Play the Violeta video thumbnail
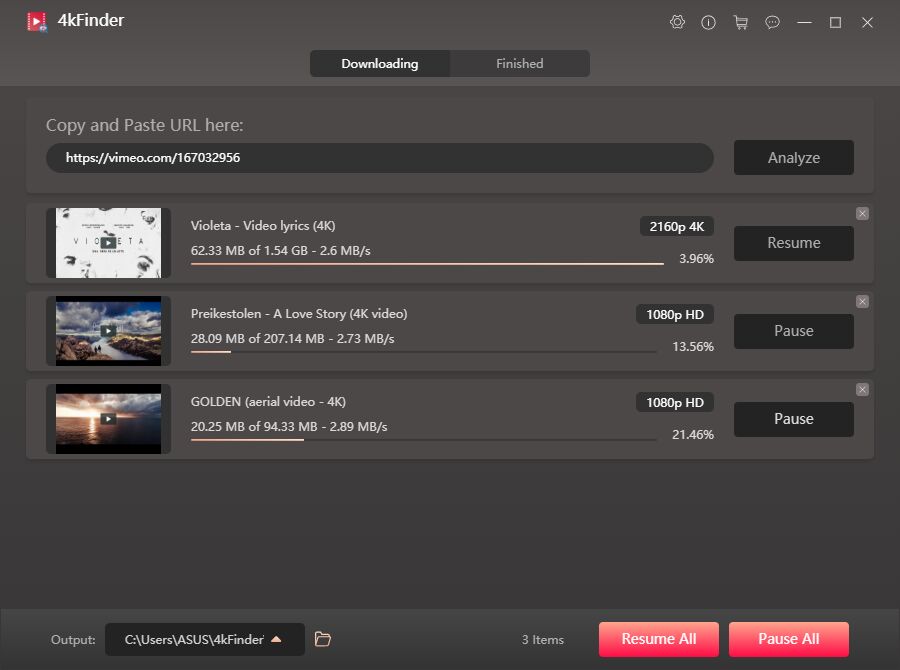 click(x=109, y=243)
